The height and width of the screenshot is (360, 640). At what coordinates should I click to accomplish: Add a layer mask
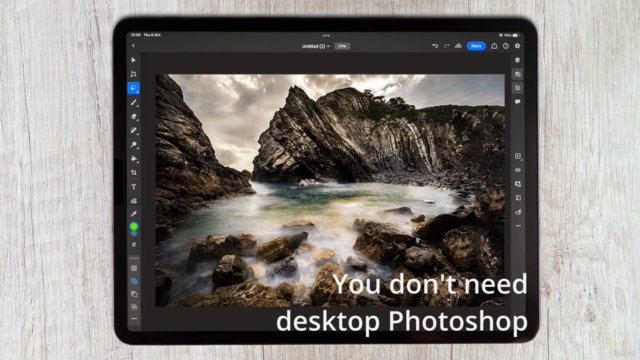coord(518,184)
